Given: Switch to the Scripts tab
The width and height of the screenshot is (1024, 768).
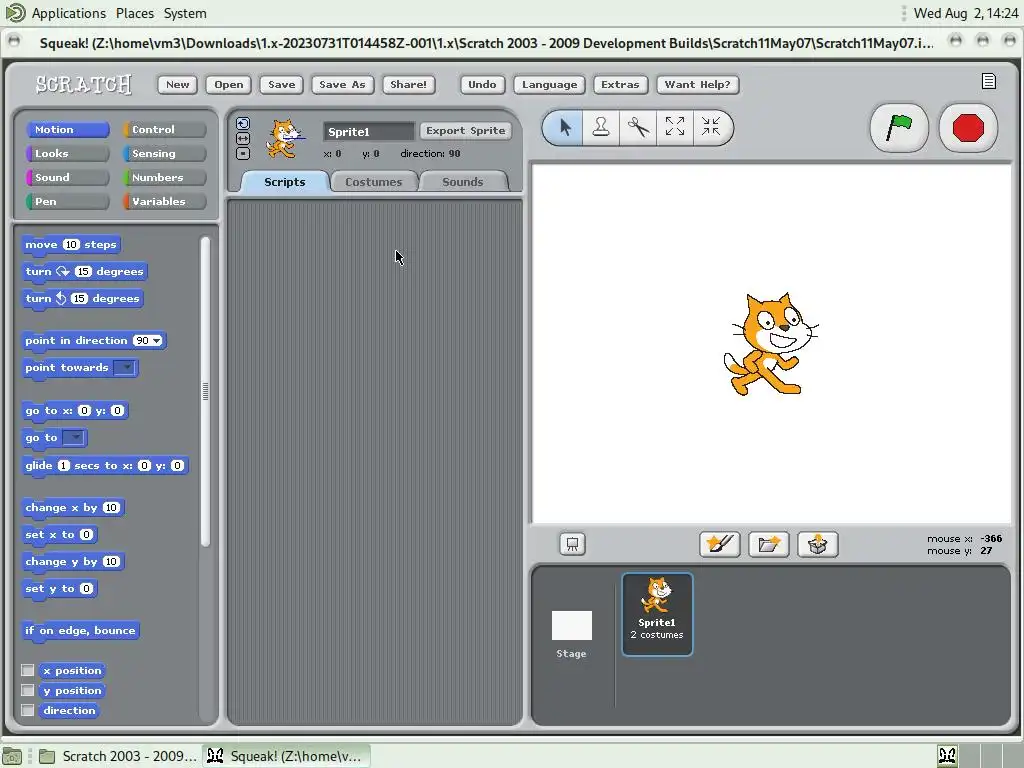Looking at the screenshot, I should point(285,182).
